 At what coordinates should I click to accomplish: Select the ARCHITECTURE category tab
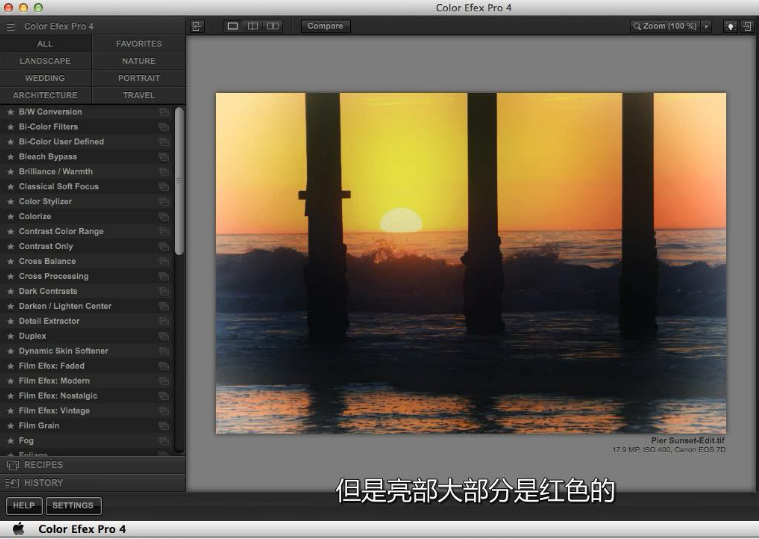click(45, 95)
